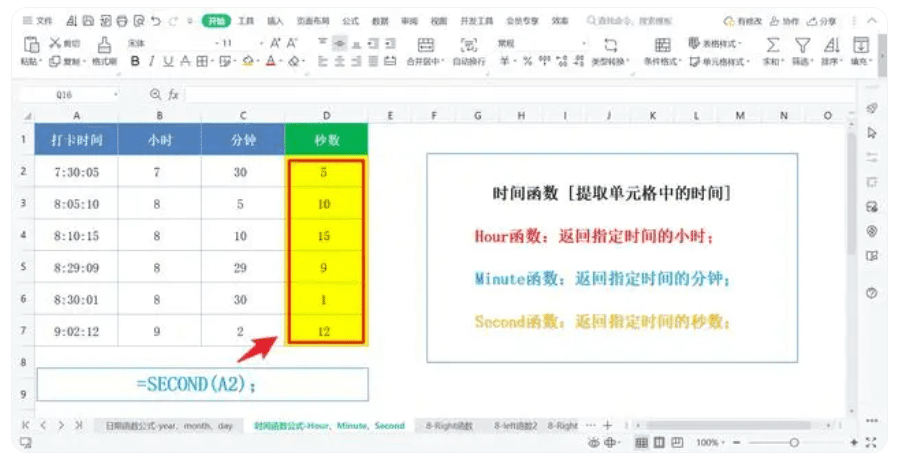Click the formula bar input field
The image size is (903, 461).
point(500,94)
